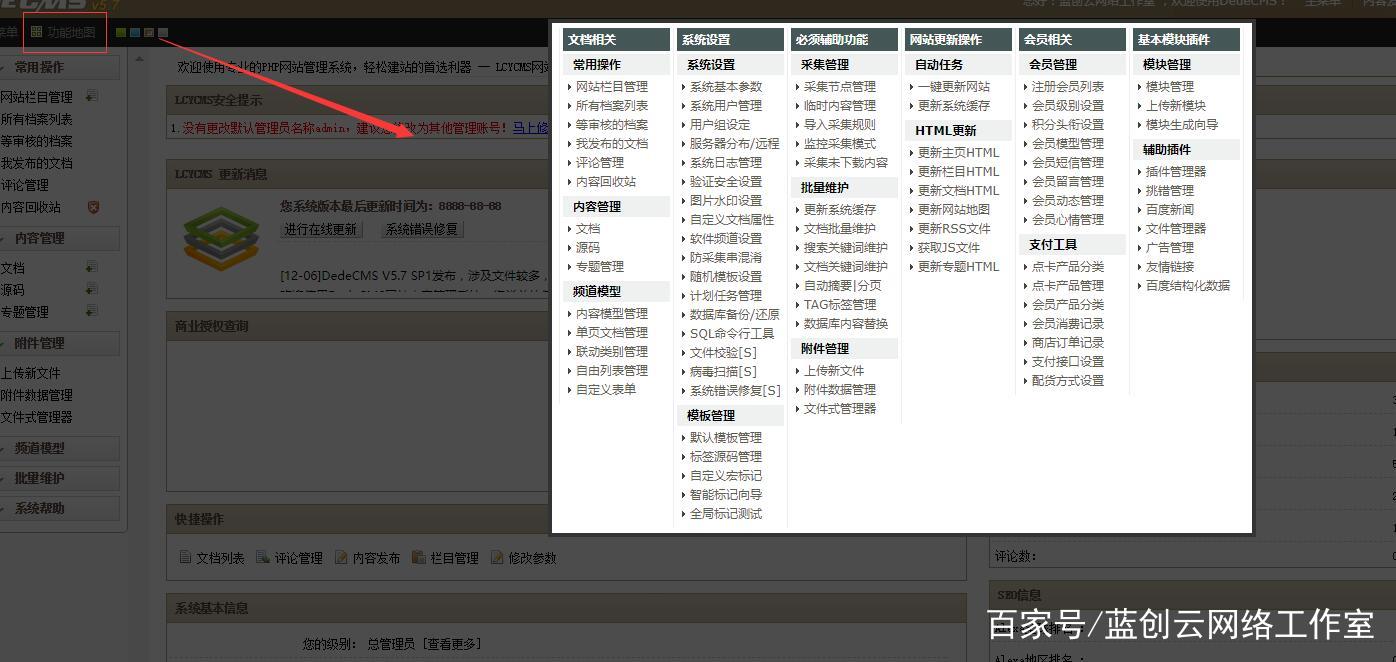Click the shield icon beside sidebar 内容回收站
The height and width of the screenshot is (662, 1396).
click(x=93, y=207)
